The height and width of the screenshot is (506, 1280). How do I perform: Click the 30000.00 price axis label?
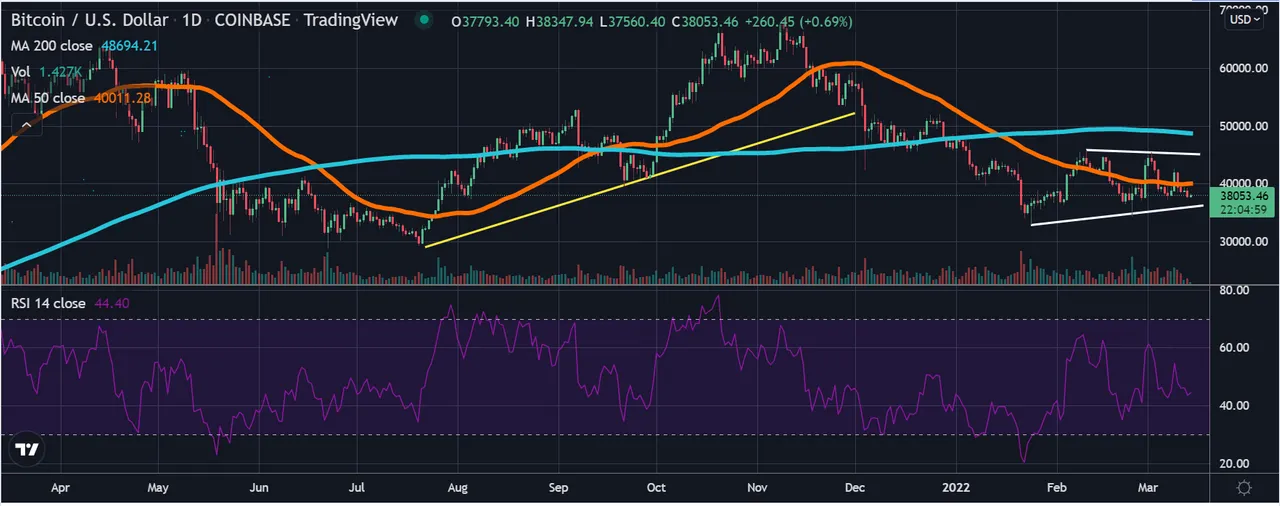point(1243,241)
